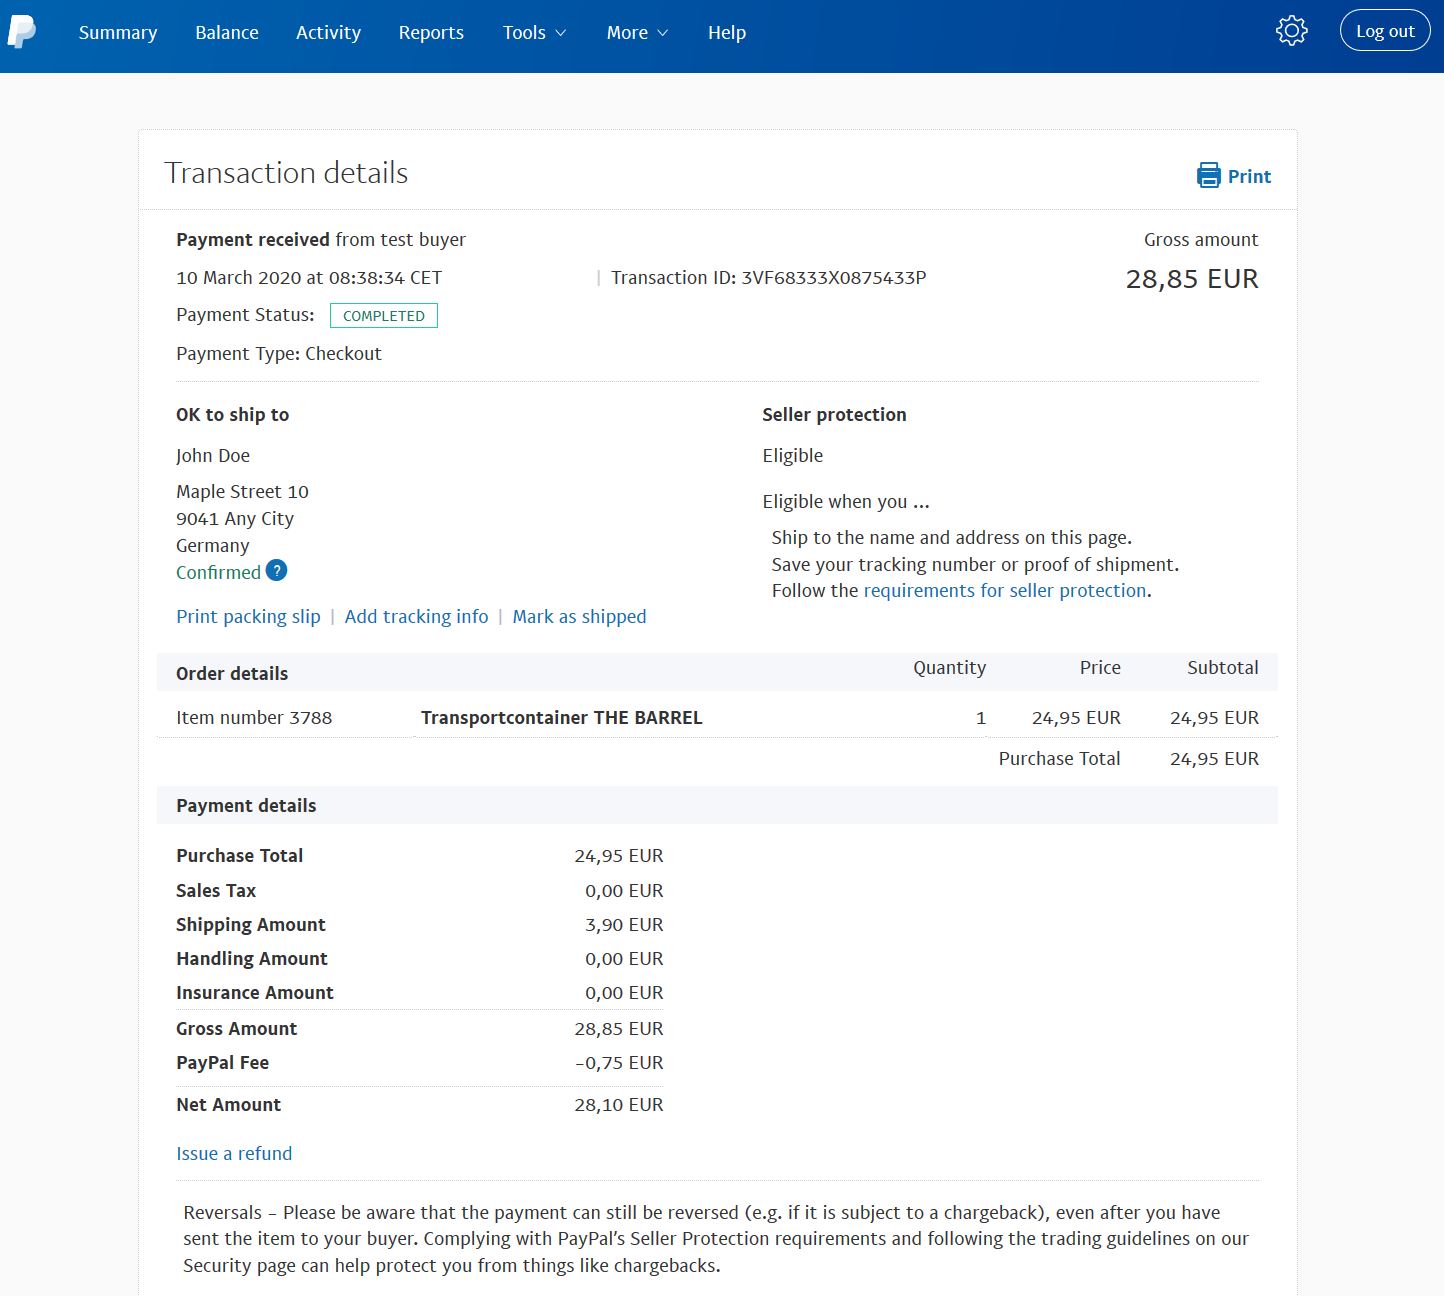Open the Summary page

tap(118, 33)
